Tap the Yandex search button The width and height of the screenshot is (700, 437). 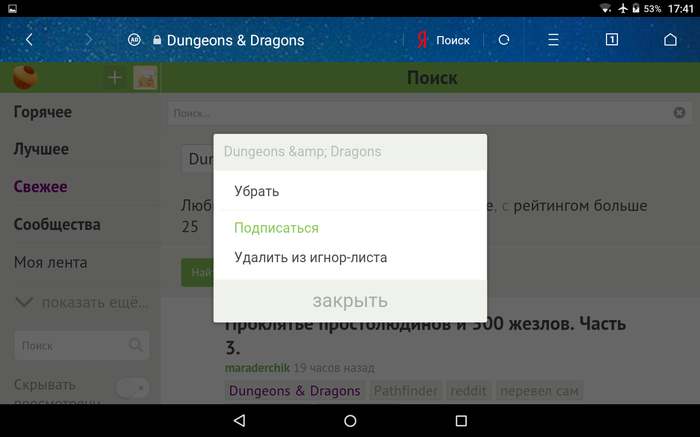tap(443, 40)
